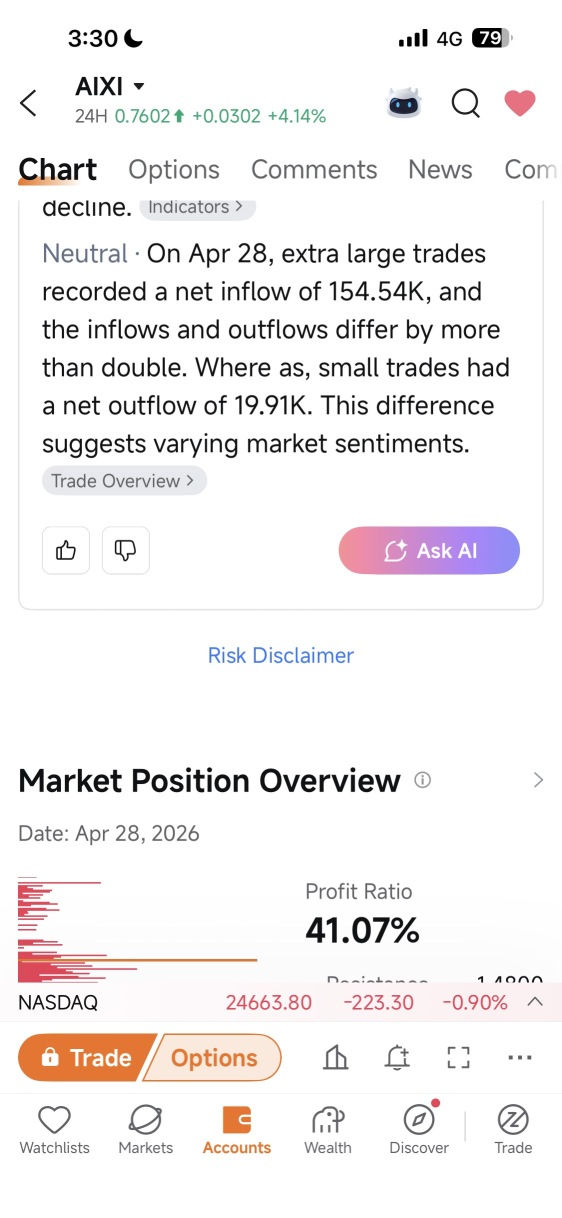Open the Market Position Overview info icon
Image resolution: width=562 pixels, height=1218 pixels.
[x=422, y=780]
